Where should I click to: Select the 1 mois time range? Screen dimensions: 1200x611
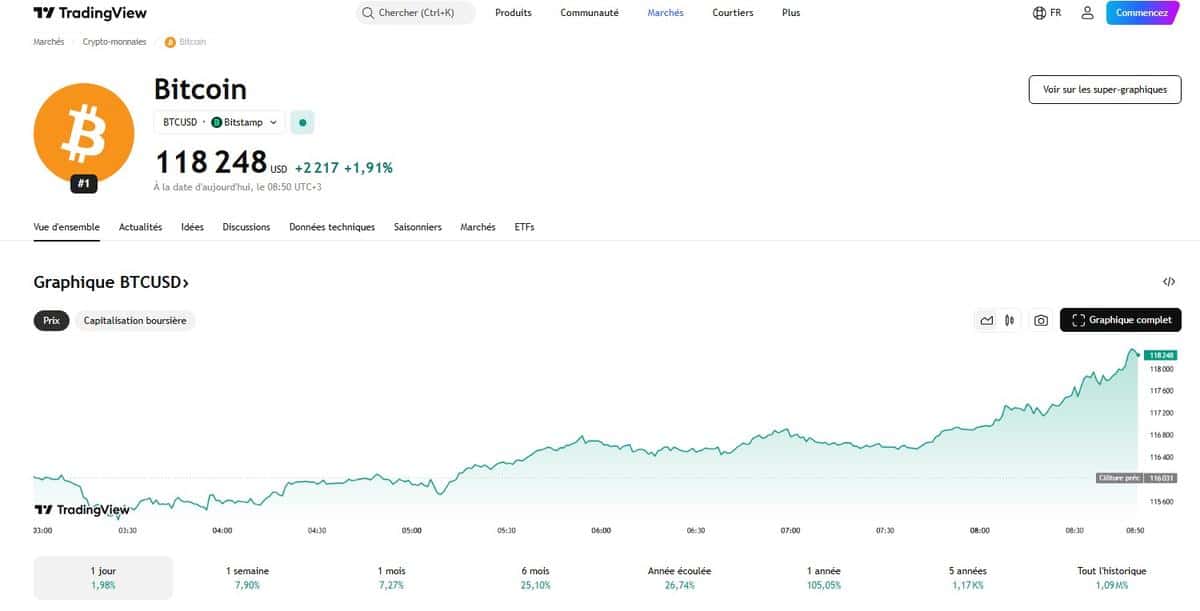click(x=392, y=577)
